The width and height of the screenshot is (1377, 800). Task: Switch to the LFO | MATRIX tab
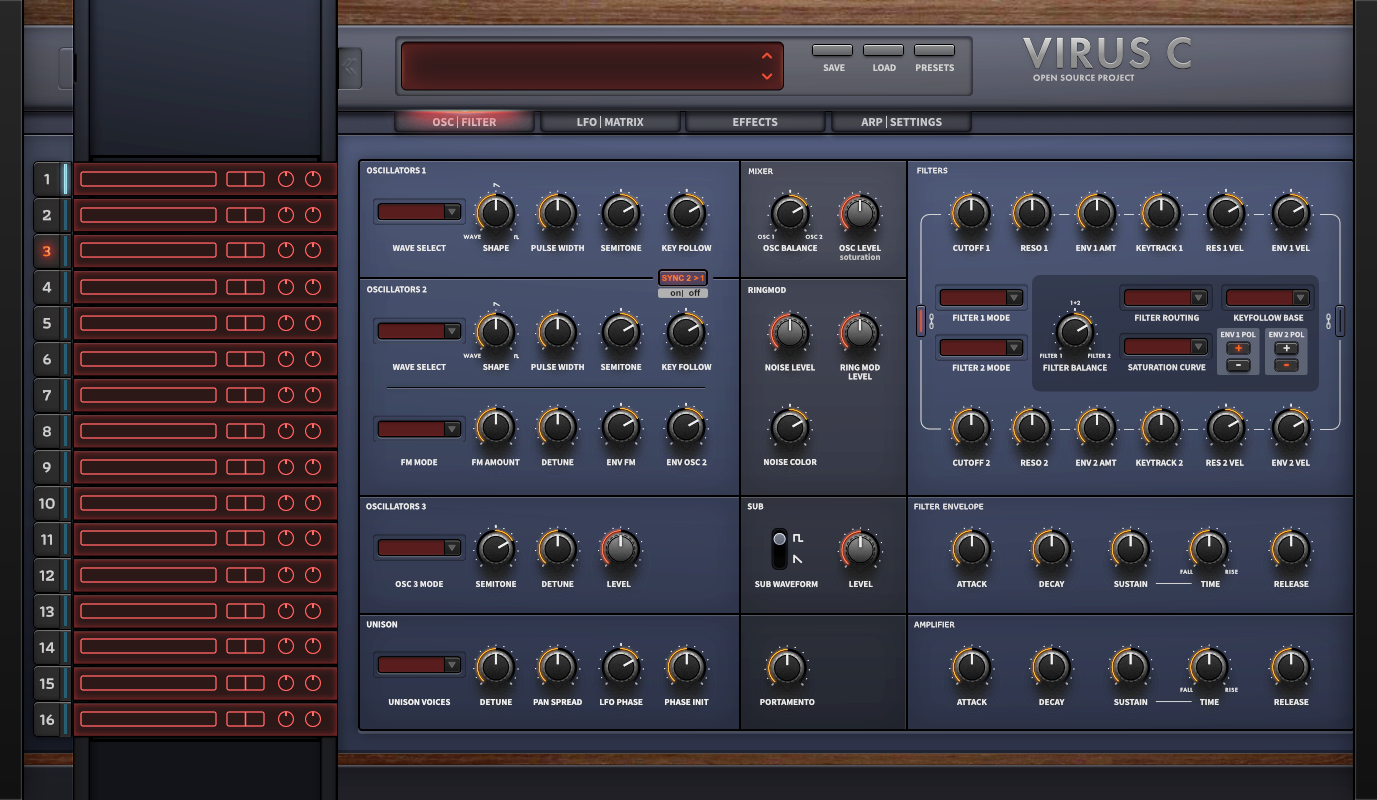[610, 122]
